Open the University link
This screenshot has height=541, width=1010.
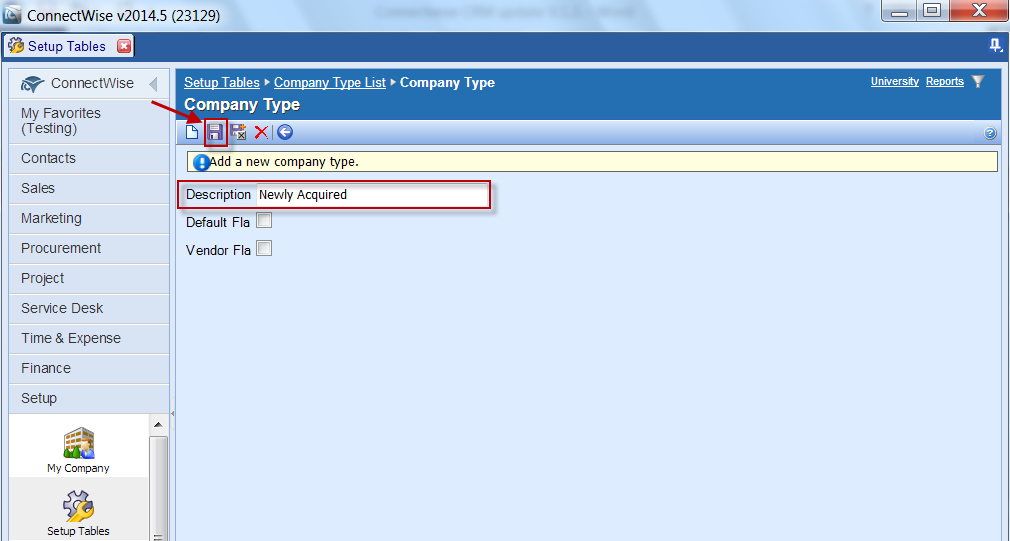[895, 81]
